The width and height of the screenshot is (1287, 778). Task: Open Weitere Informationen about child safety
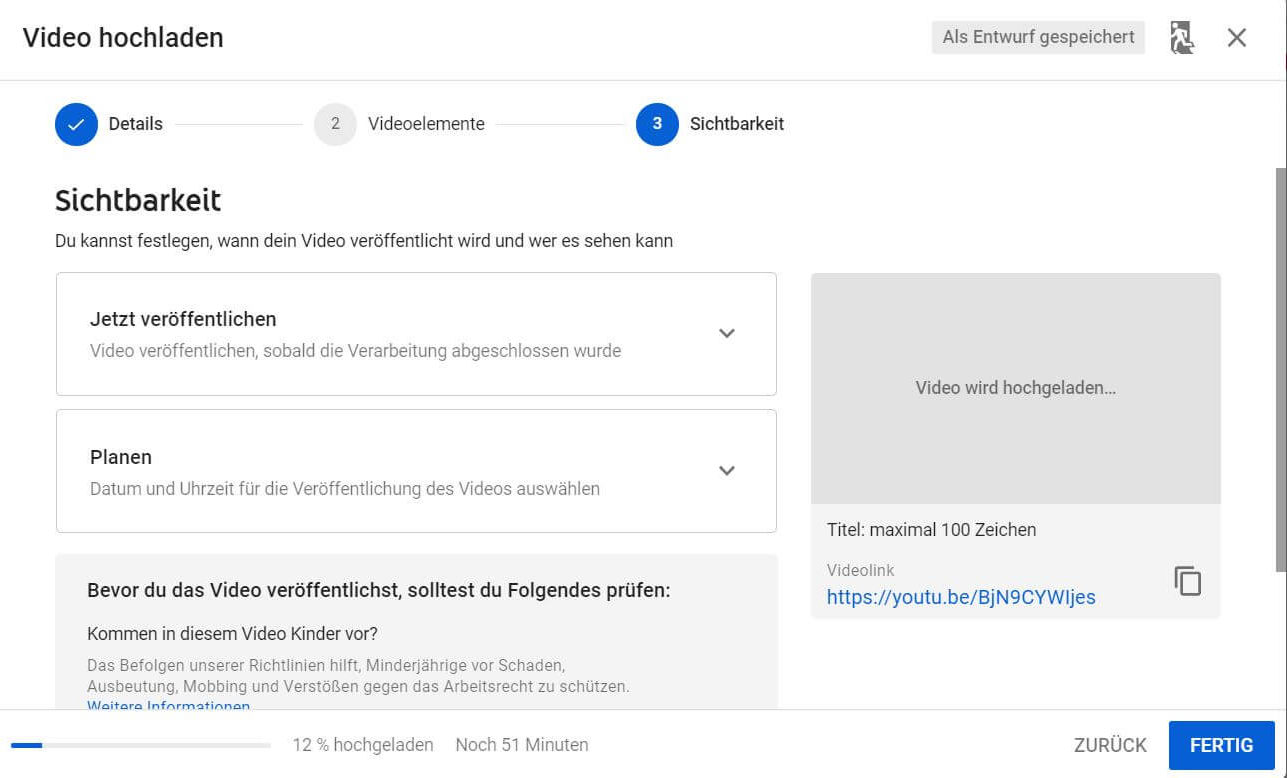[x=168, y=706]
